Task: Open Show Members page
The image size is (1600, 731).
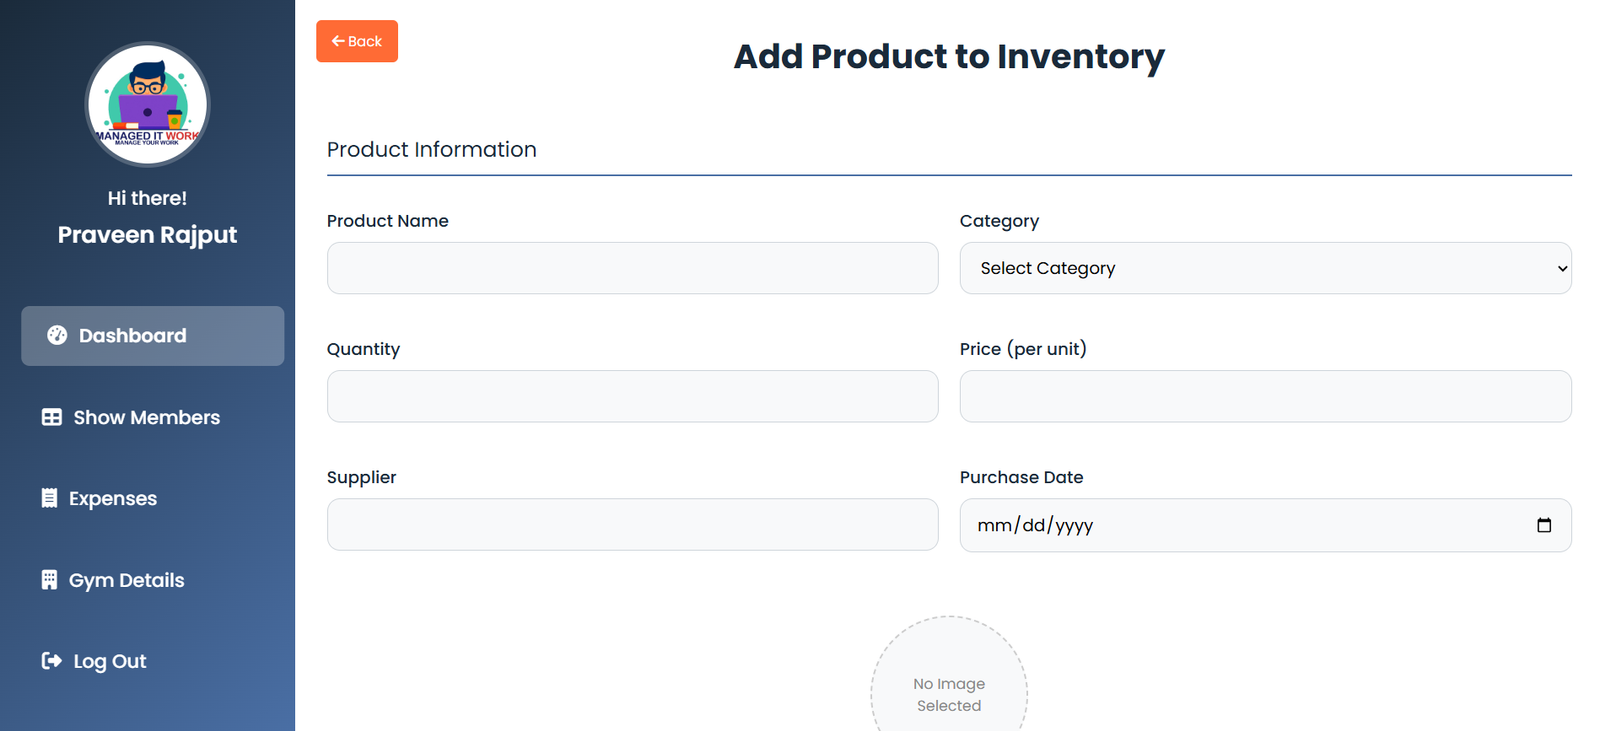Action: click(x=145, y=417)
